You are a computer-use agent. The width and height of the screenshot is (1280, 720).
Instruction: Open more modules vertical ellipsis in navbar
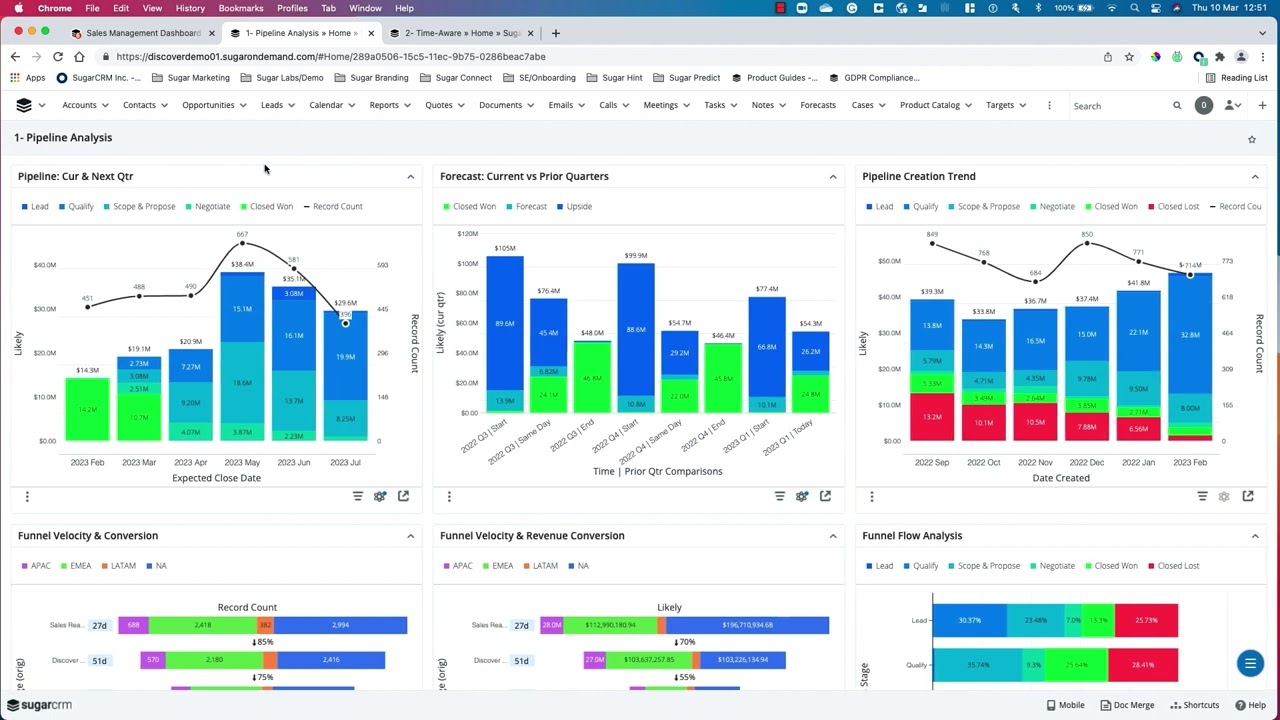(1049, 105)
